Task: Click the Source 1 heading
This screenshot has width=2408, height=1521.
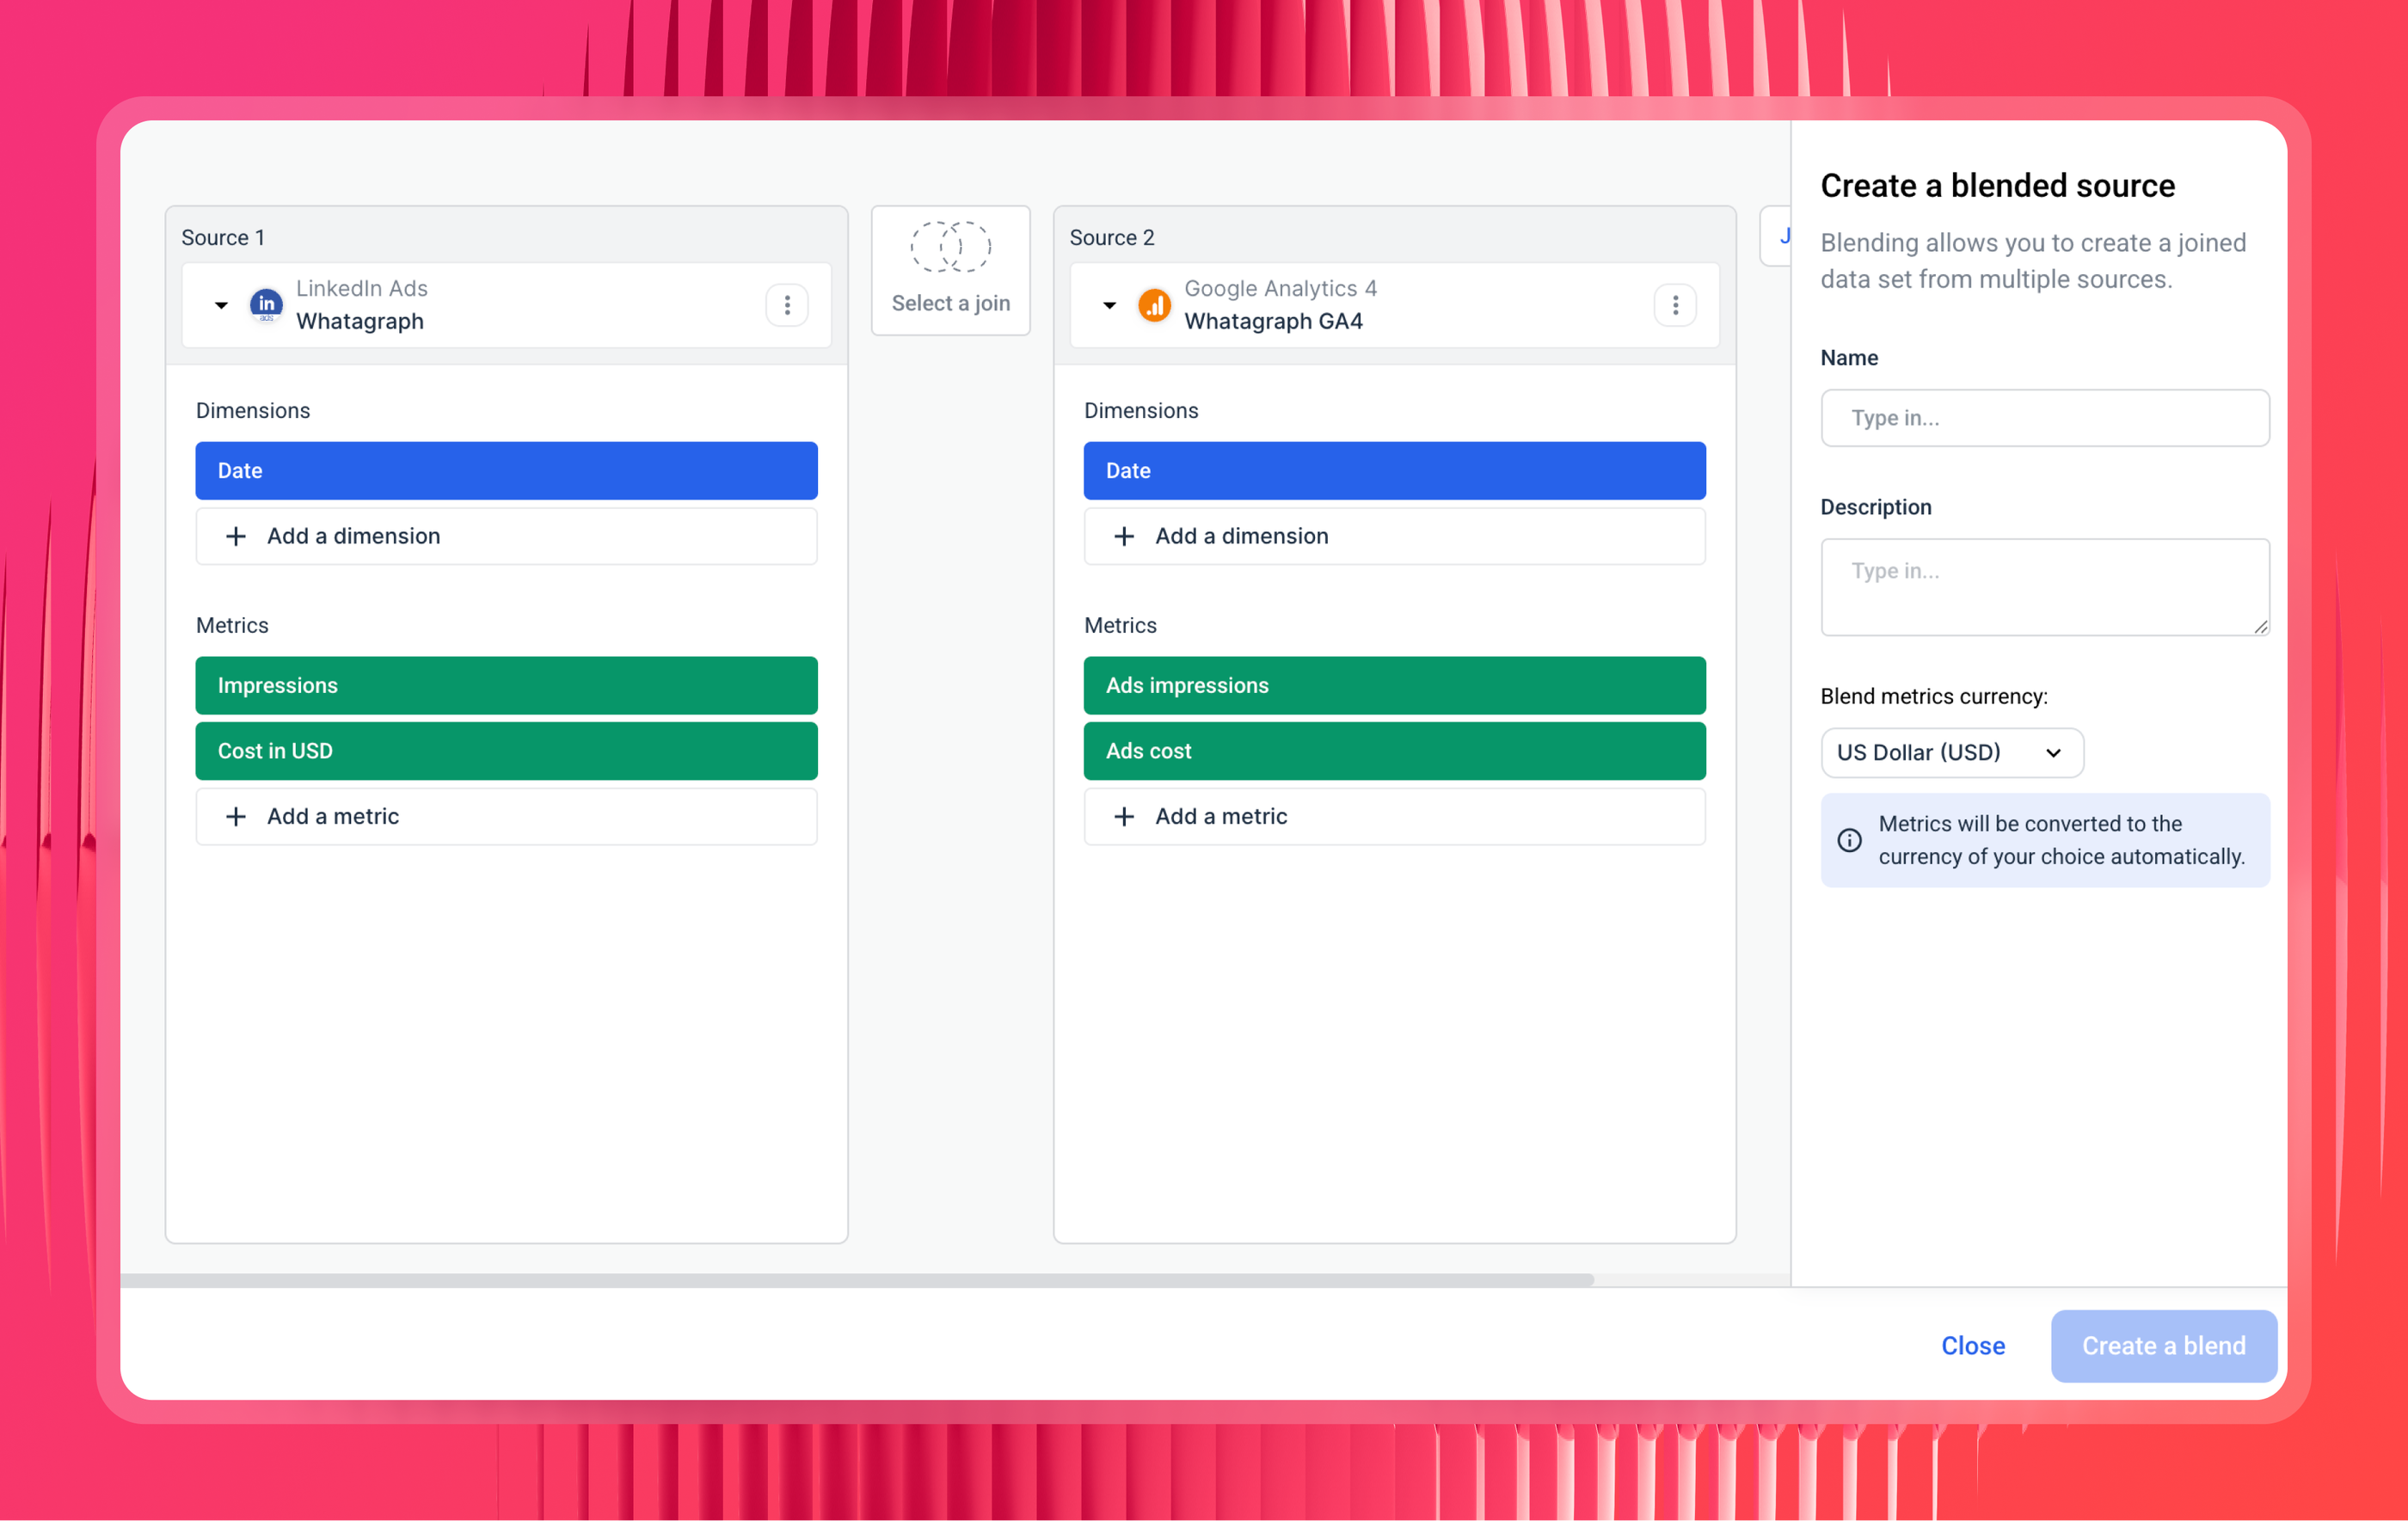Action: click(223, 238)
